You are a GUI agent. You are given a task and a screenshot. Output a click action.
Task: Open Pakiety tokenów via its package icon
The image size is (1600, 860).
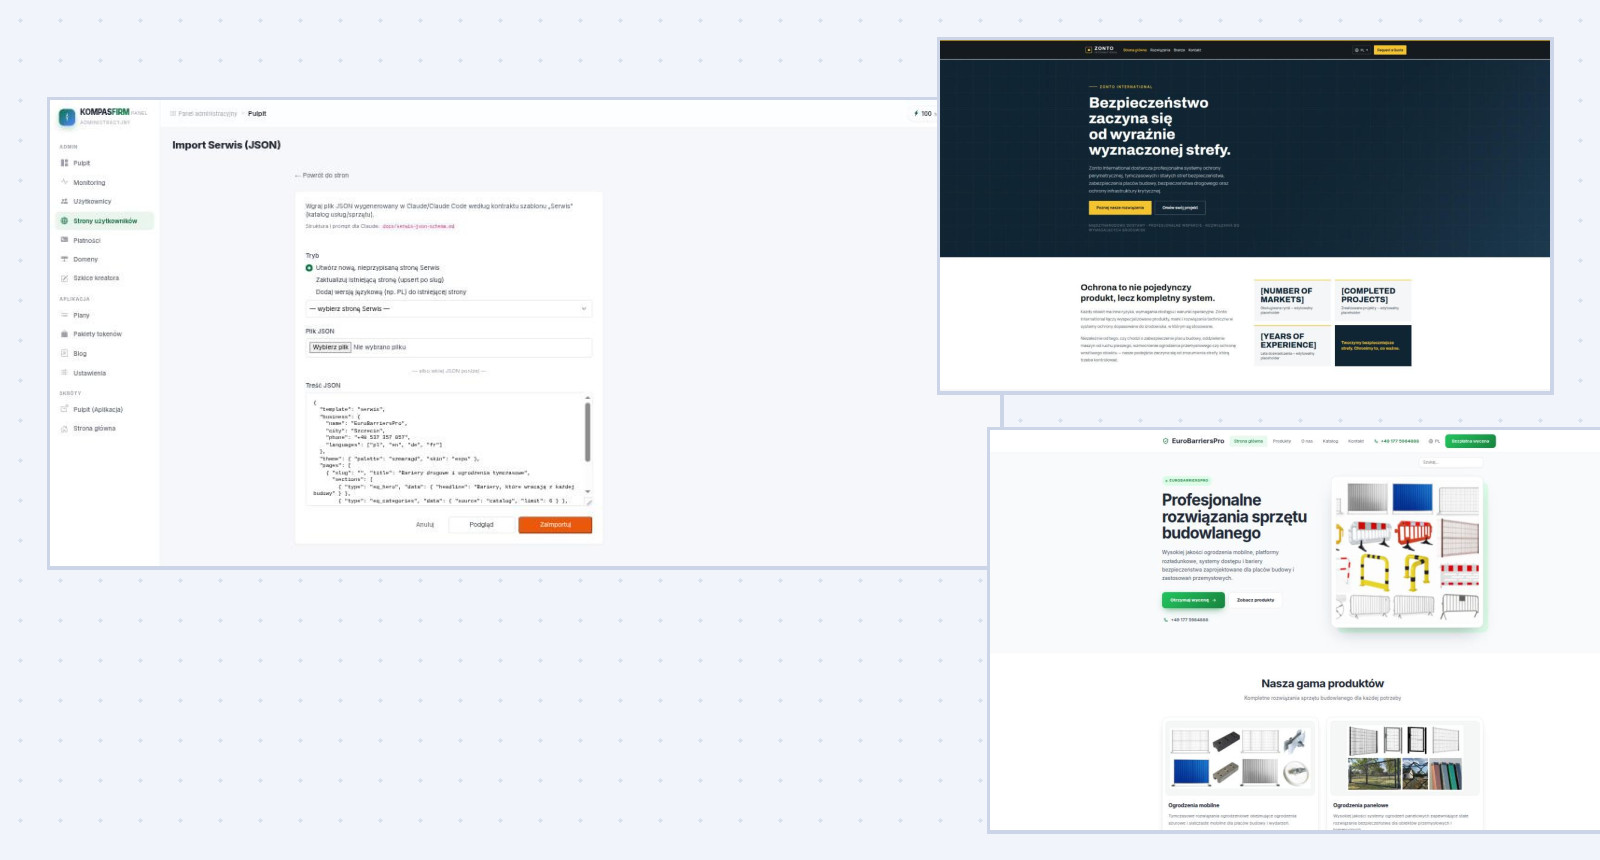point(65,334)
